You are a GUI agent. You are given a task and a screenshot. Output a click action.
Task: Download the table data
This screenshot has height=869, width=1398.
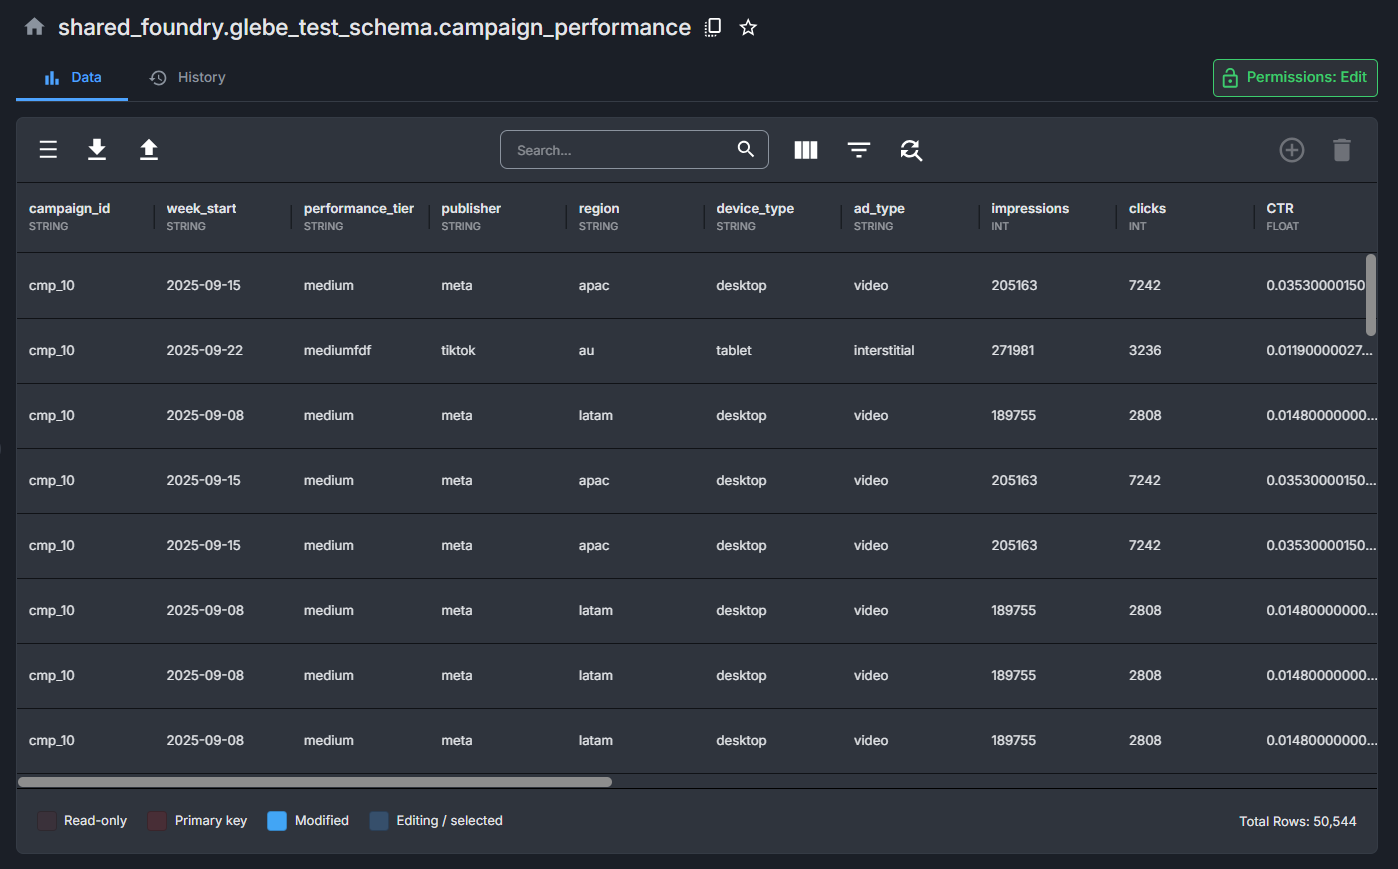(x=97, y=150)
